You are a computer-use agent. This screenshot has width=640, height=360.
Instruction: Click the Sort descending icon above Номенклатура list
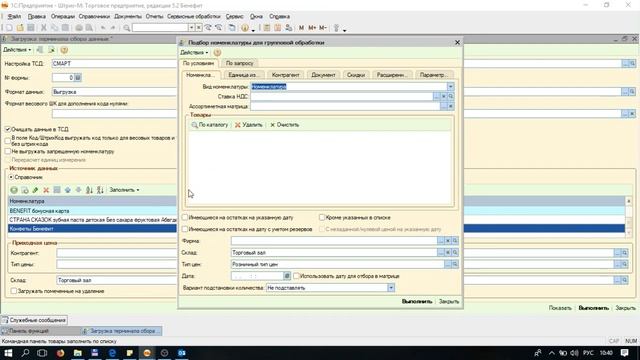(100, 190)
